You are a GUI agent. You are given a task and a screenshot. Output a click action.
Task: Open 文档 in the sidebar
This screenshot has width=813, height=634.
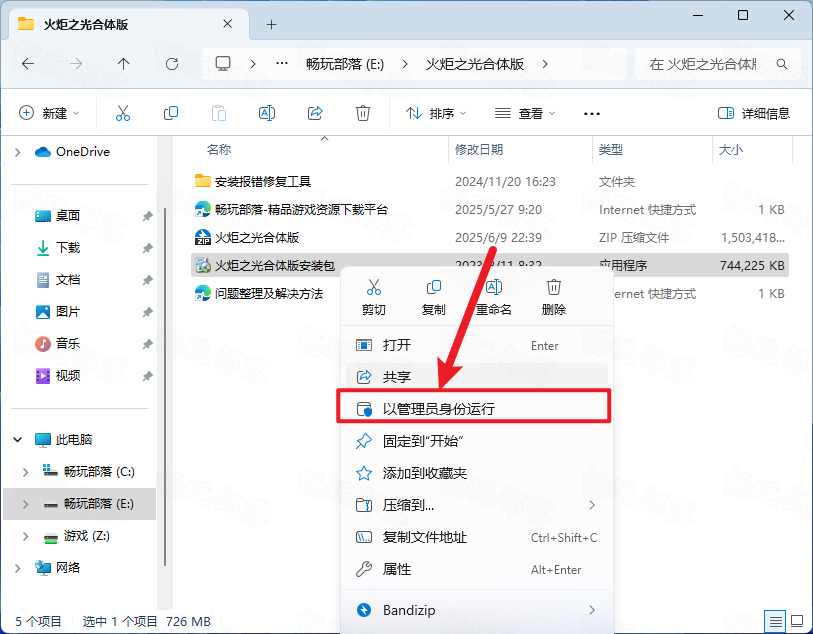[x=67, y=280]
